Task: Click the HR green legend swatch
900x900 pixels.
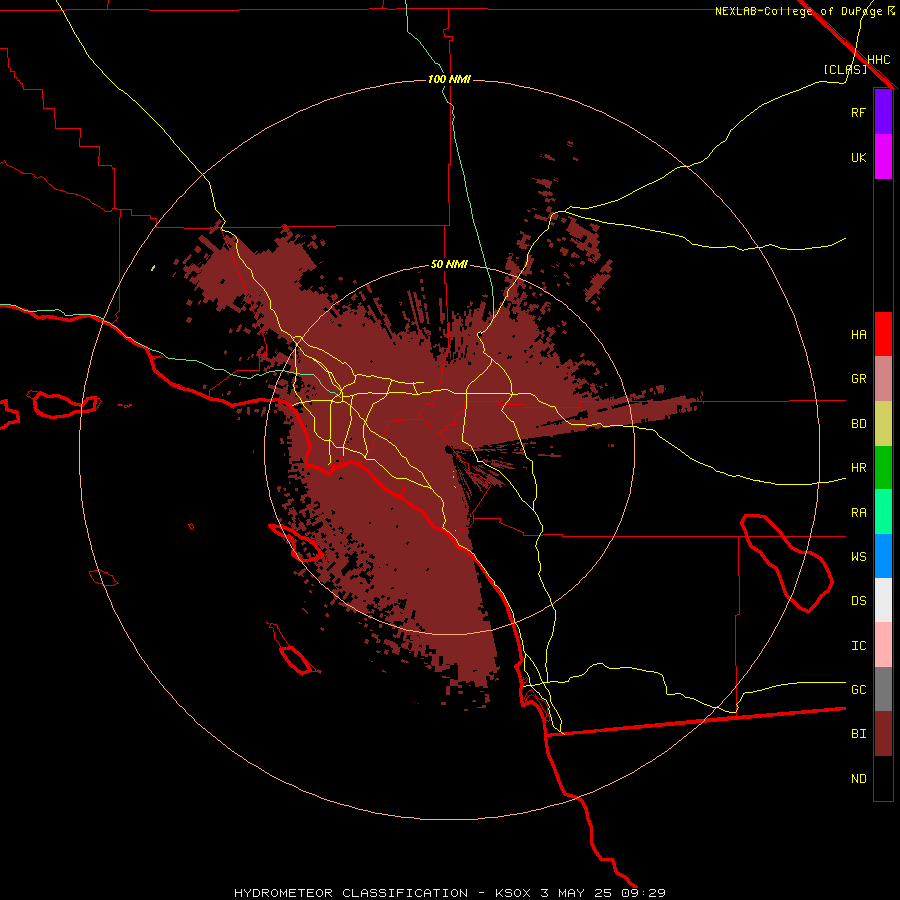Action: 883,468
